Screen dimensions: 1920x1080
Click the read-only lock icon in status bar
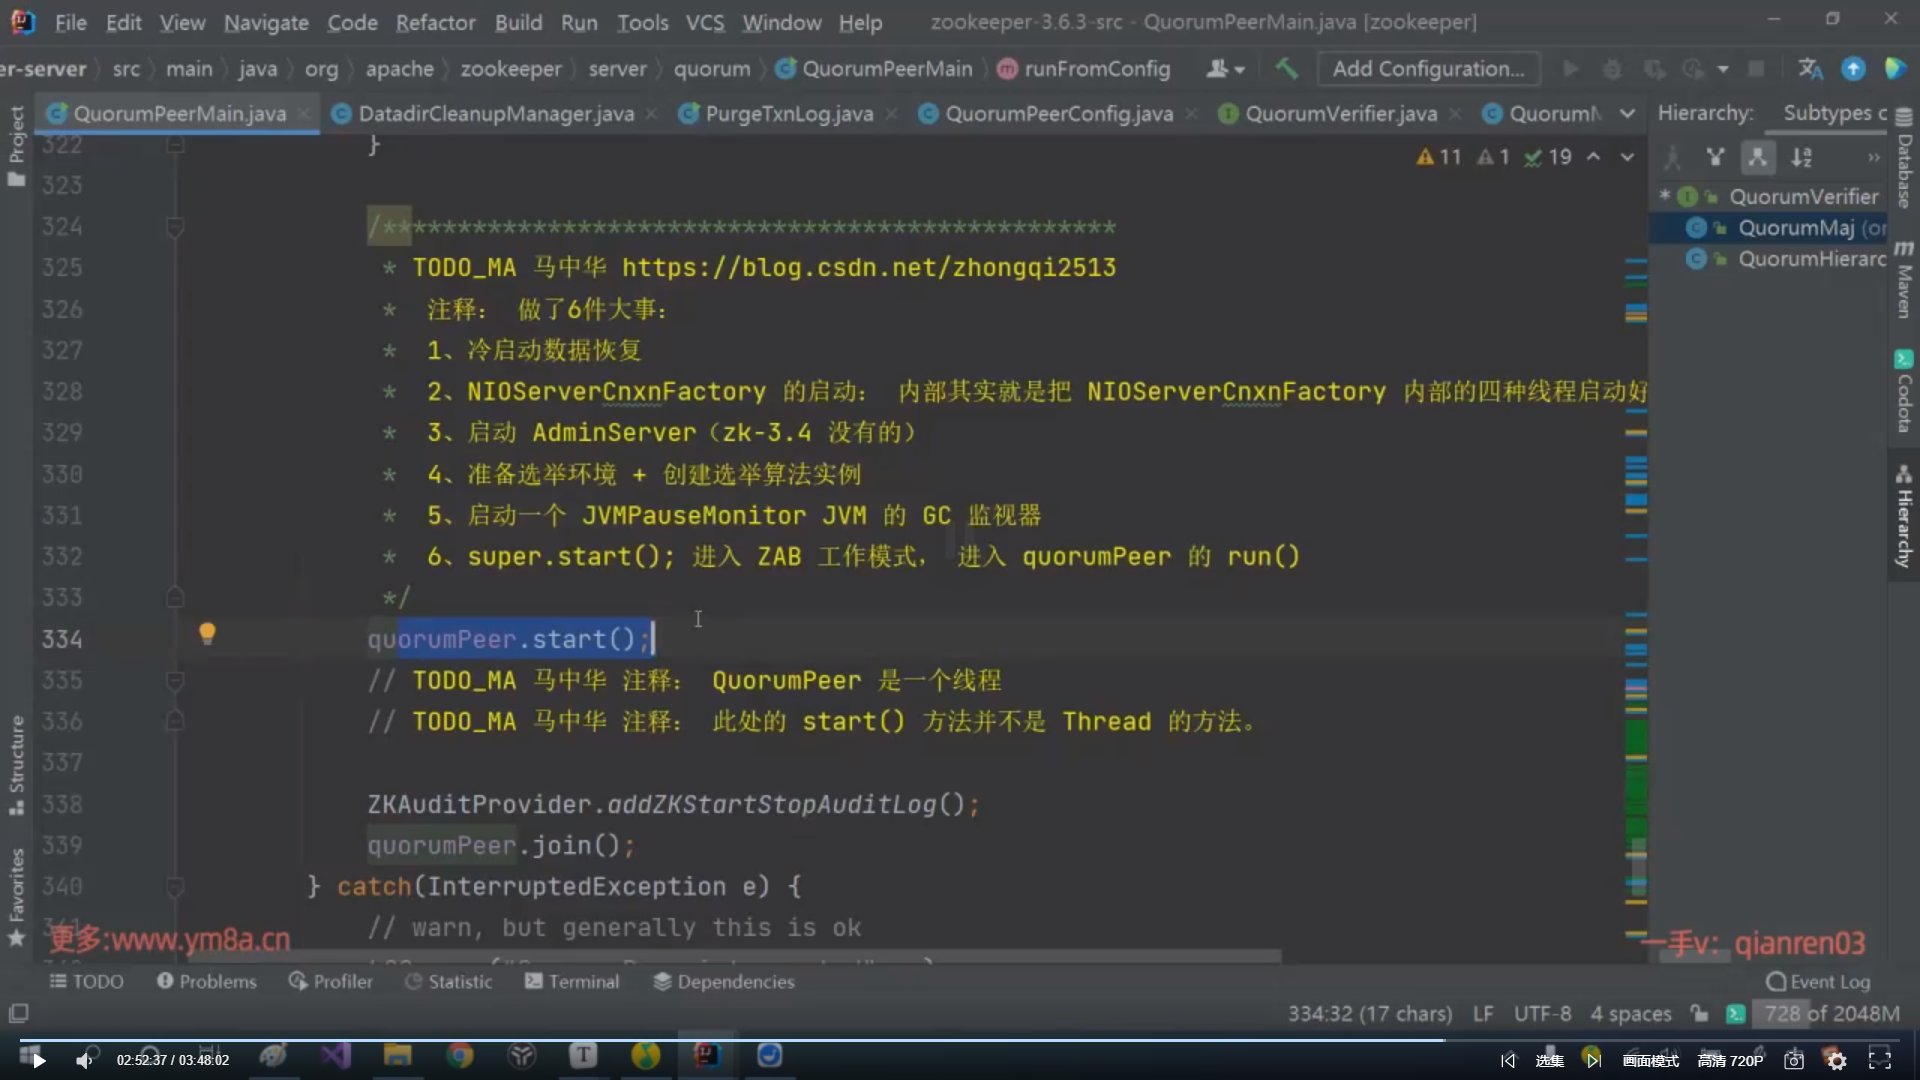(x=1699, y=1013)
